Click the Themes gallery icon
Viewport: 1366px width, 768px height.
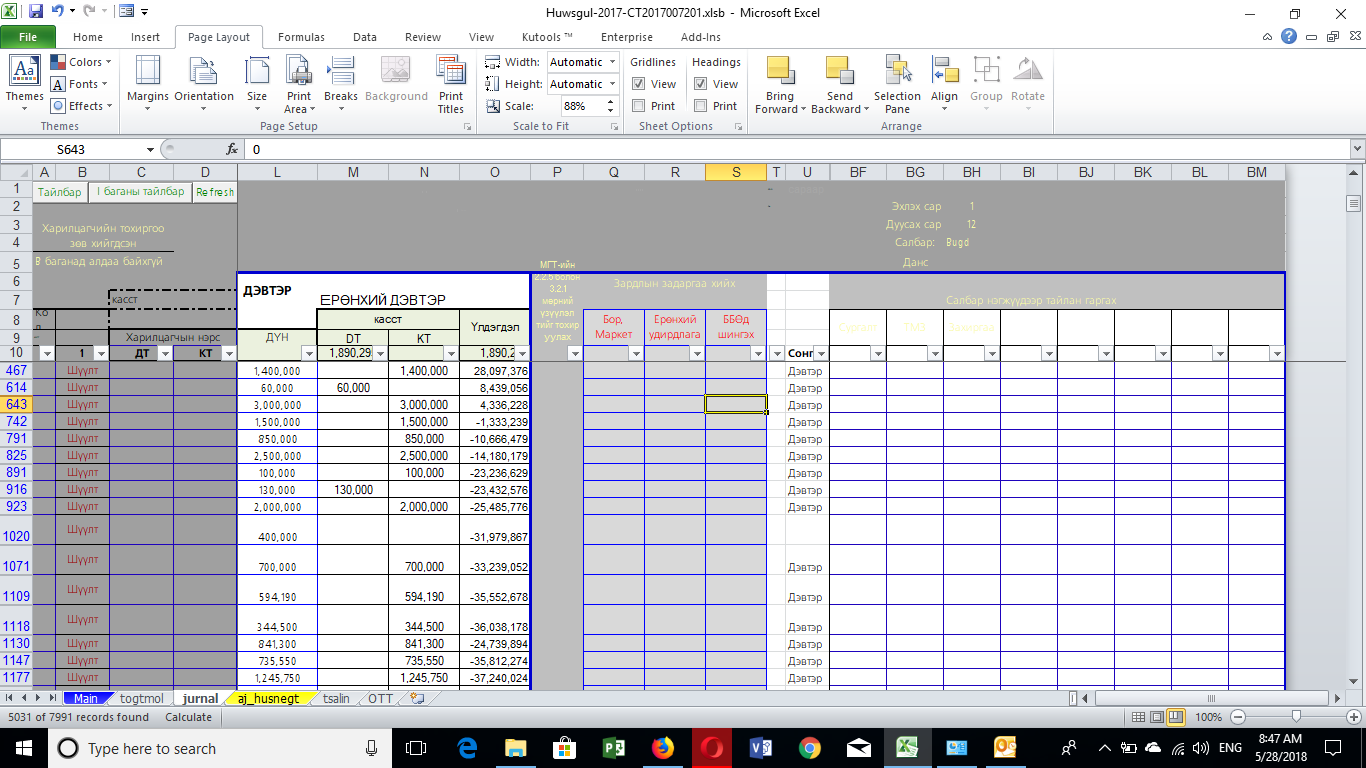click(24, 80)
